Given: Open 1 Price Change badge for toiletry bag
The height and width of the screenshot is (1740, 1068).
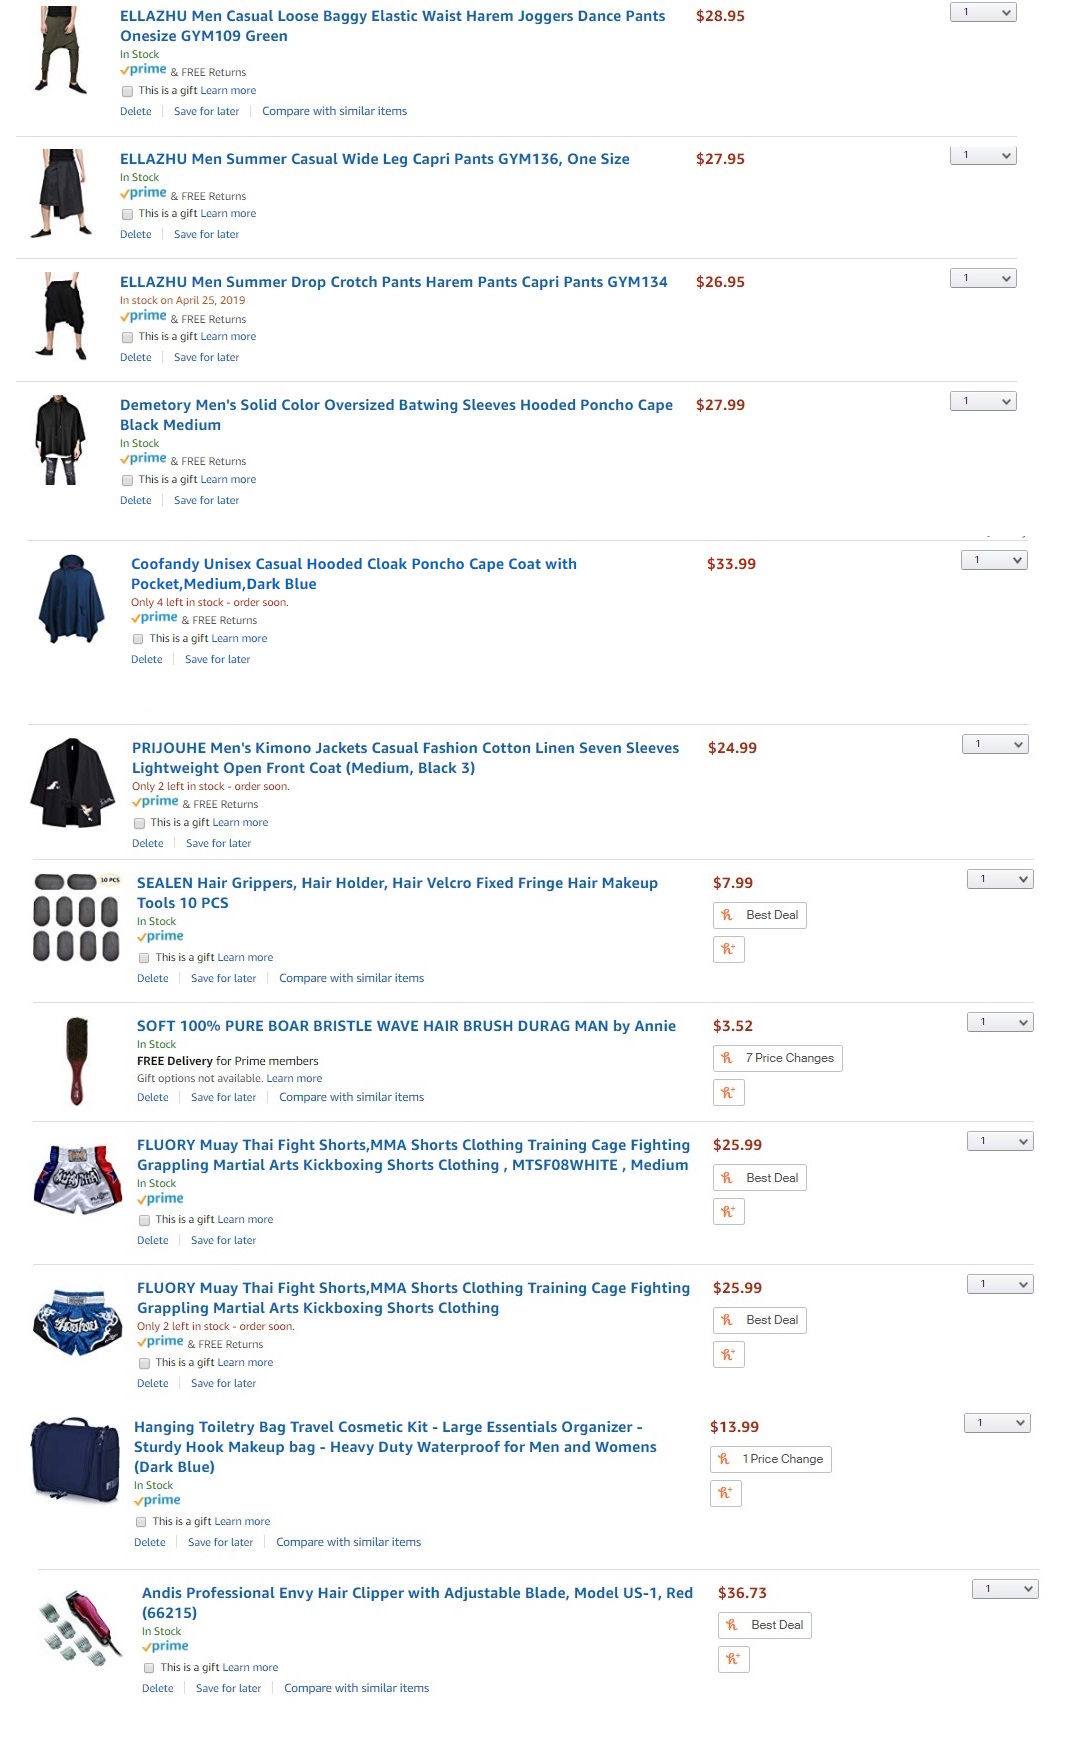Looking at the screenshot, I should pyautogui.click(x=771, y=1460).
